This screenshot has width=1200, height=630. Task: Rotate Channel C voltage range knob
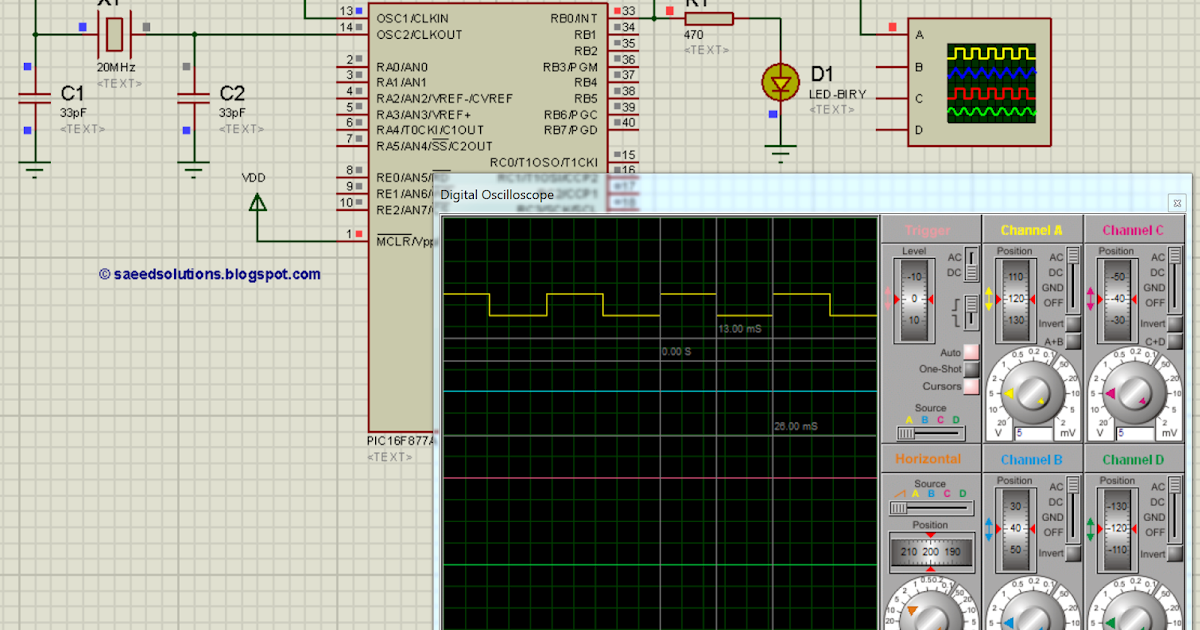(x=1135, y=395)
